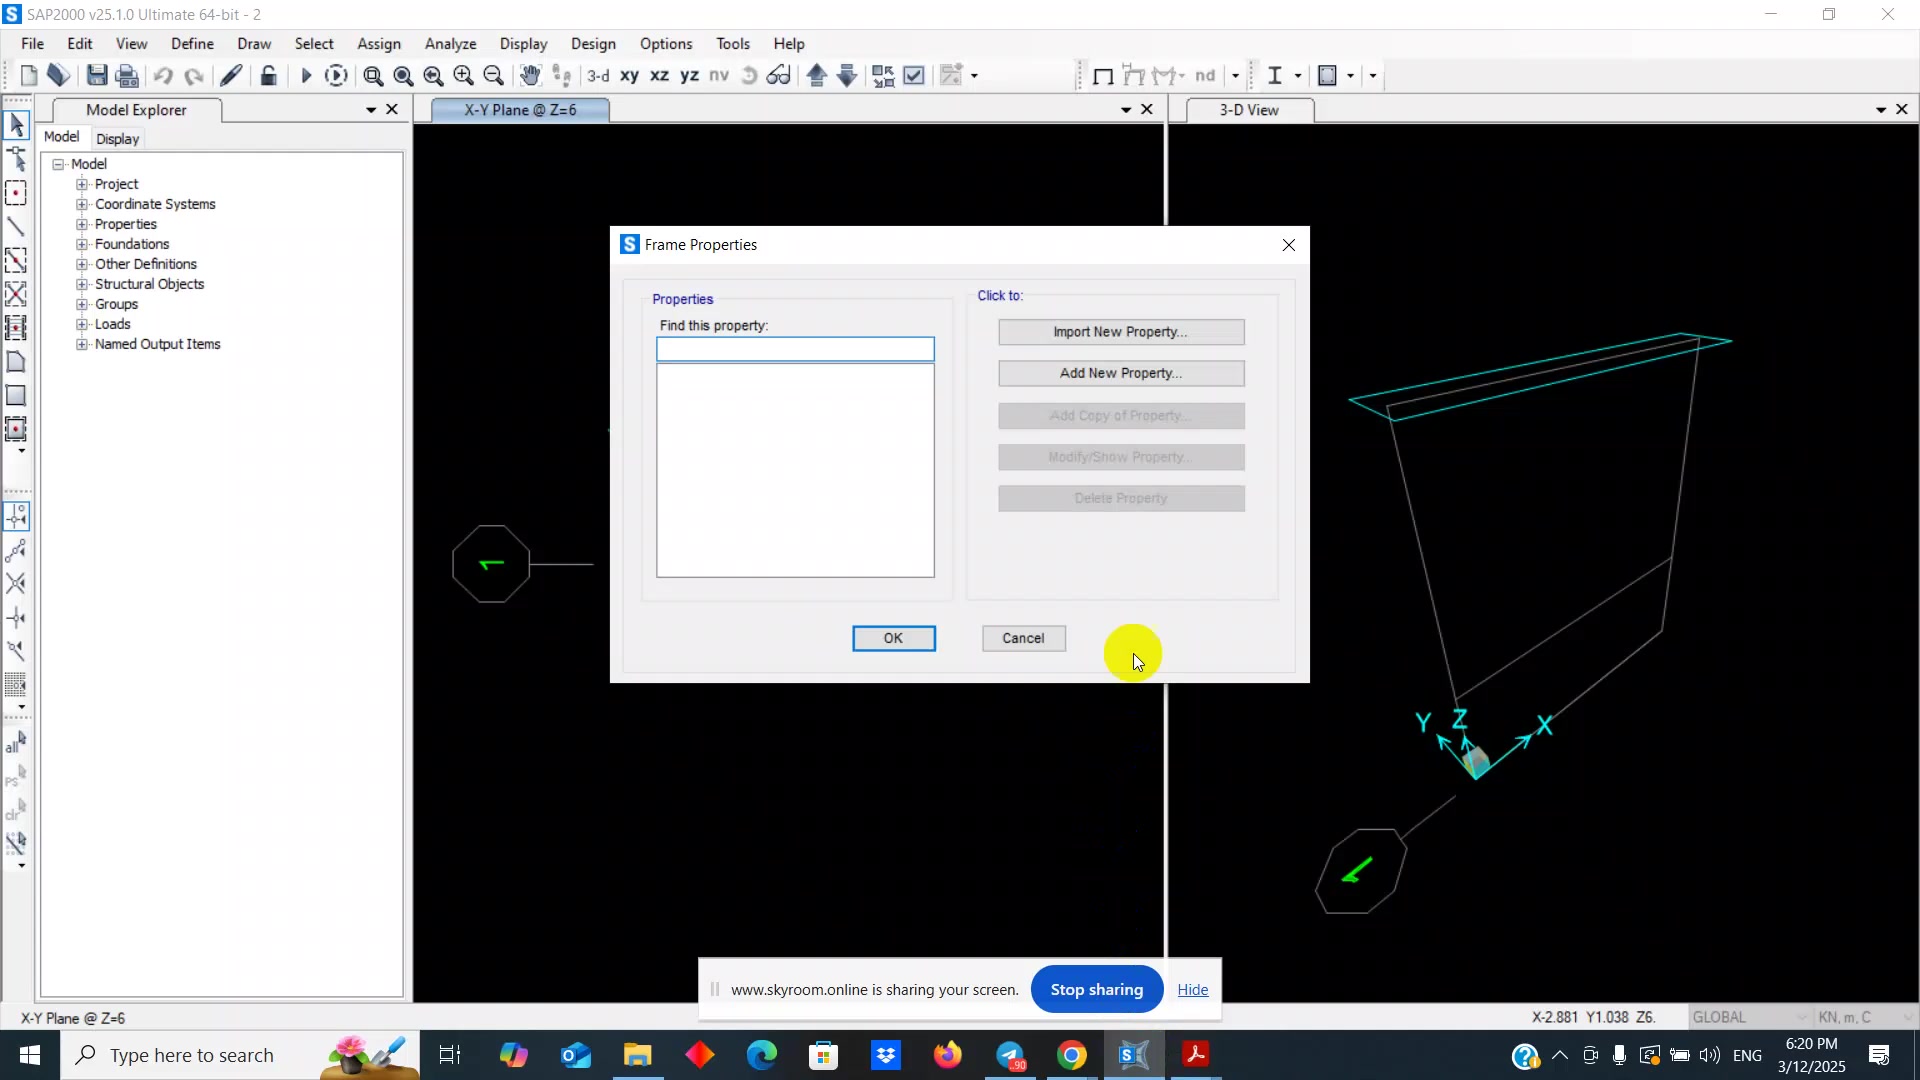Toggle the perspective glasses icon
This screenshot has height=1080, width=1920.
(x=779, y=76)
